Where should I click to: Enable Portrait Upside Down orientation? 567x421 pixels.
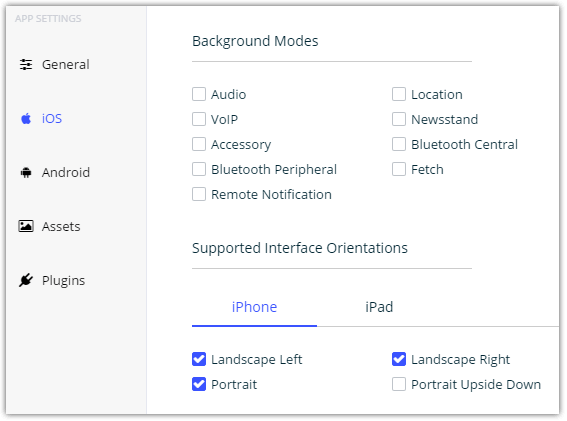[x=399, y=384]
